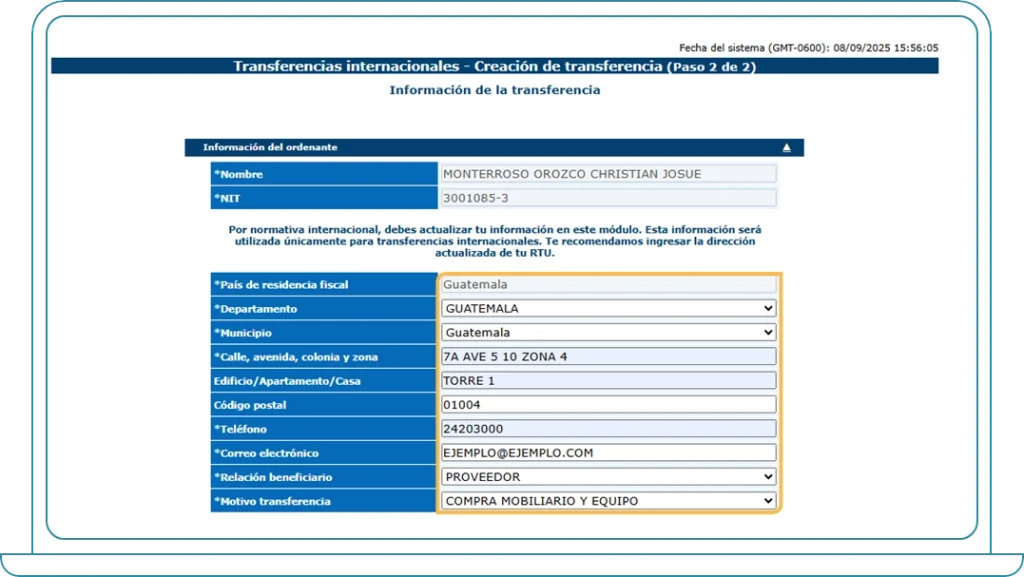Open the Relación beneficiario dropdown
The image size is (1024, 577).
pos(608,477)
